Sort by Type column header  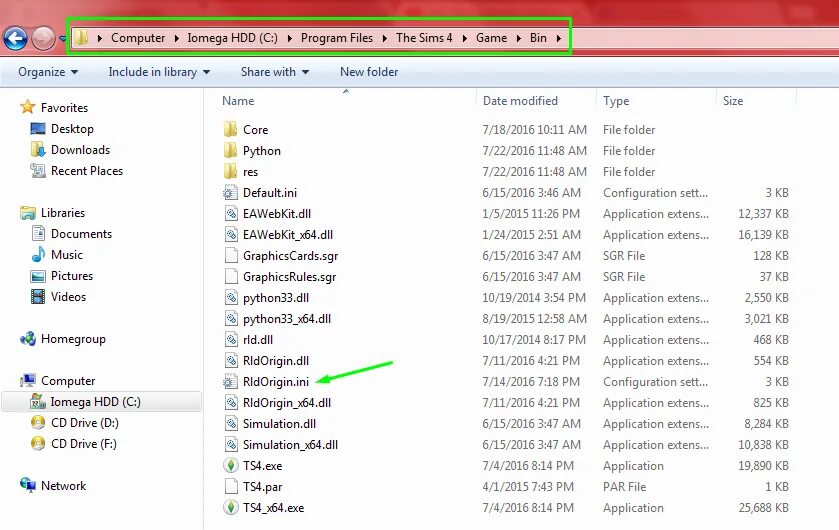(616, 101)
